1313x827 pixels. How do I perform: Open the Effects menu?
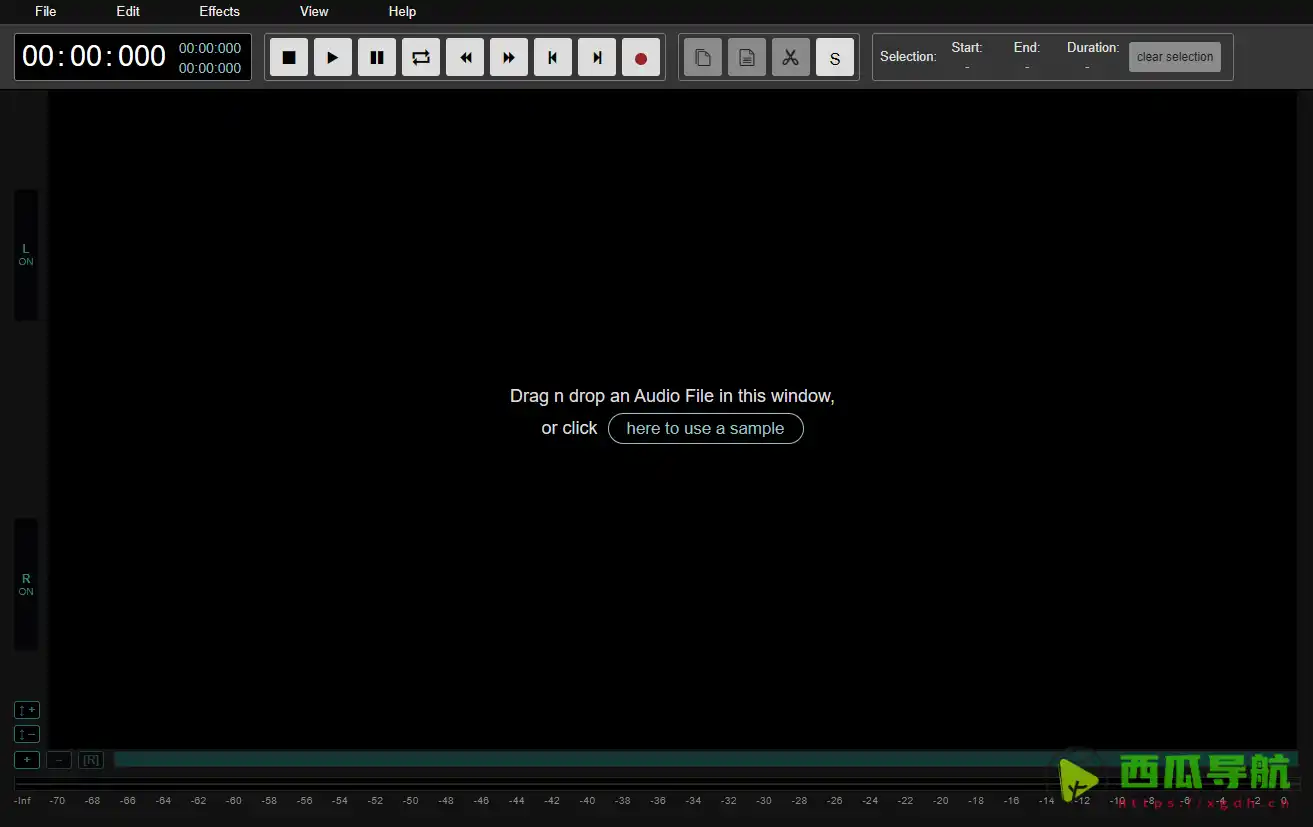pos(219,12)
